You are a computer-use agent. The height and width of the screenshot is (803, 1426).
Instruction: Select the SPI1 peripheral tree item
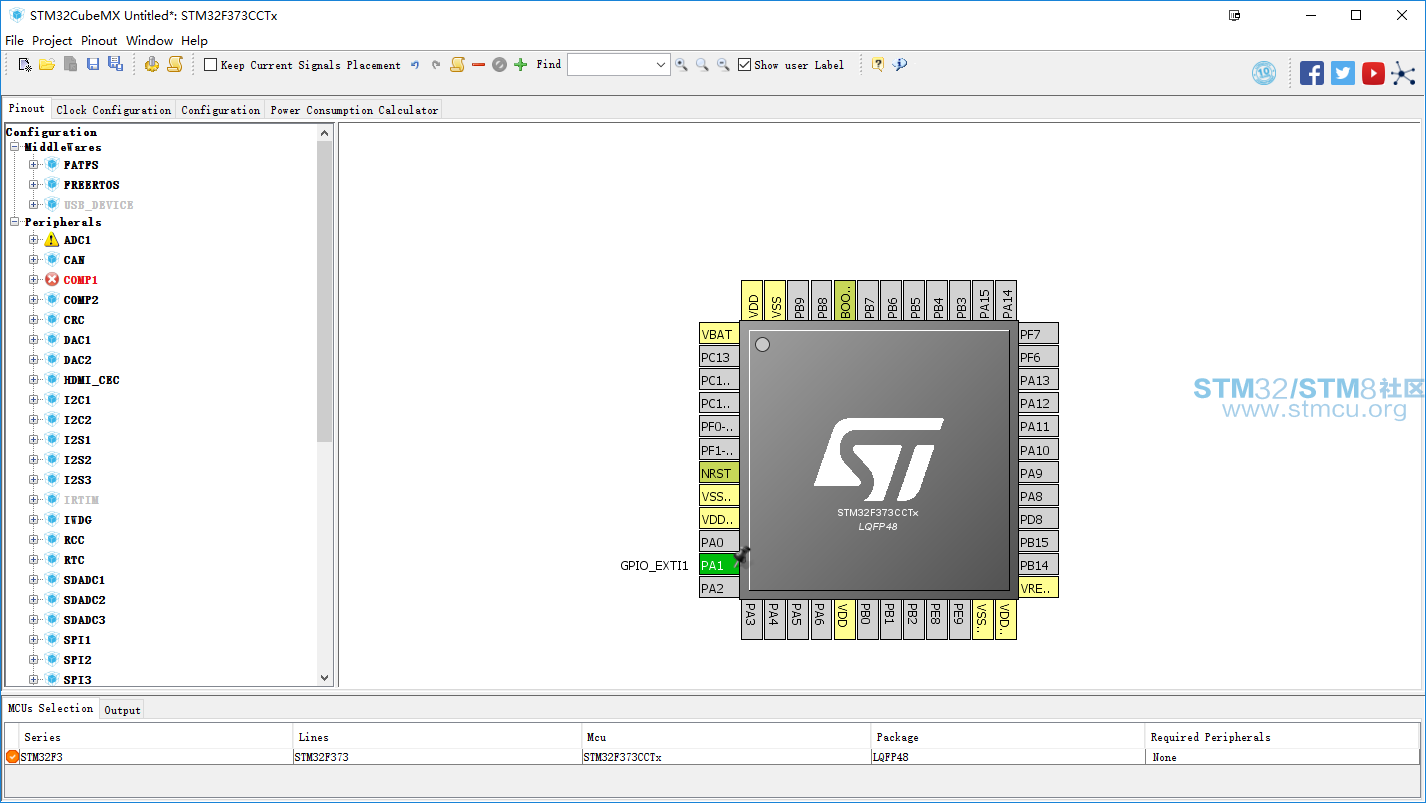[x=77, y=640]
